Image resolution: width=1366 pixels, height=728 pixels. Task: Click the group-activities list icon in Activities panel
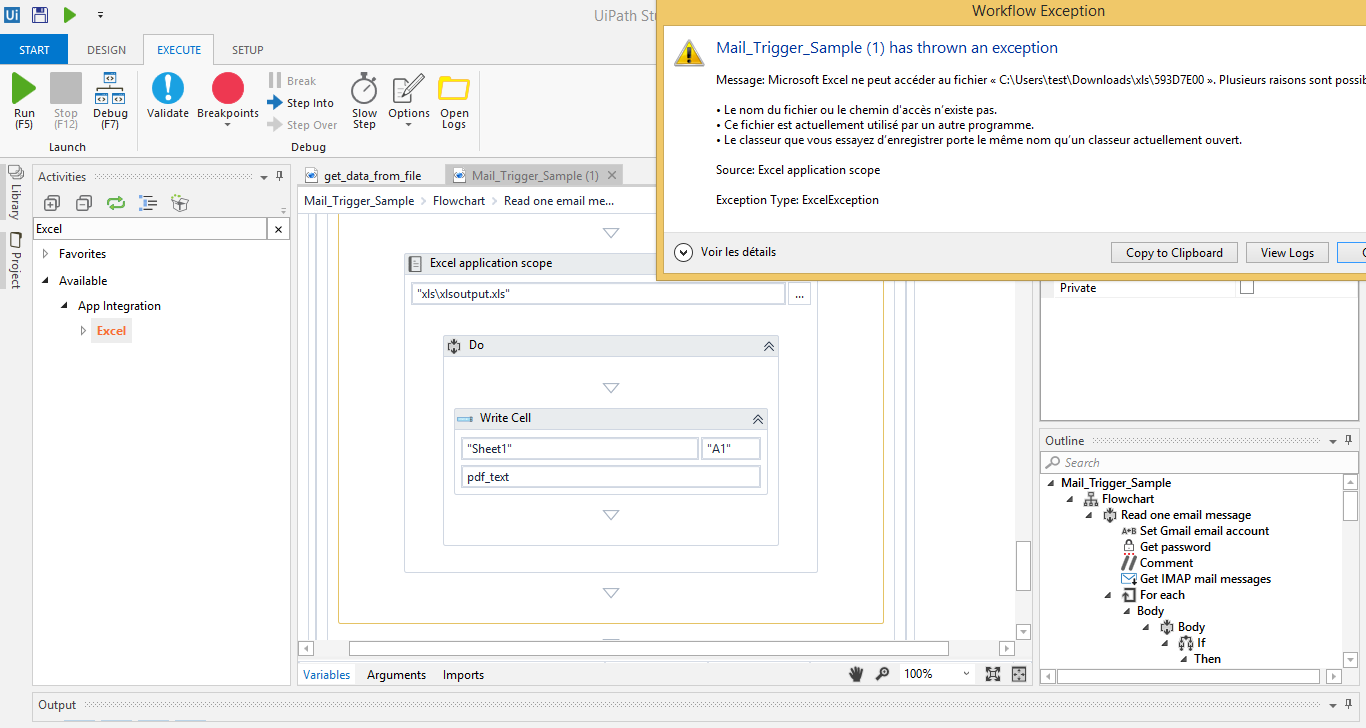click(148, 203)
